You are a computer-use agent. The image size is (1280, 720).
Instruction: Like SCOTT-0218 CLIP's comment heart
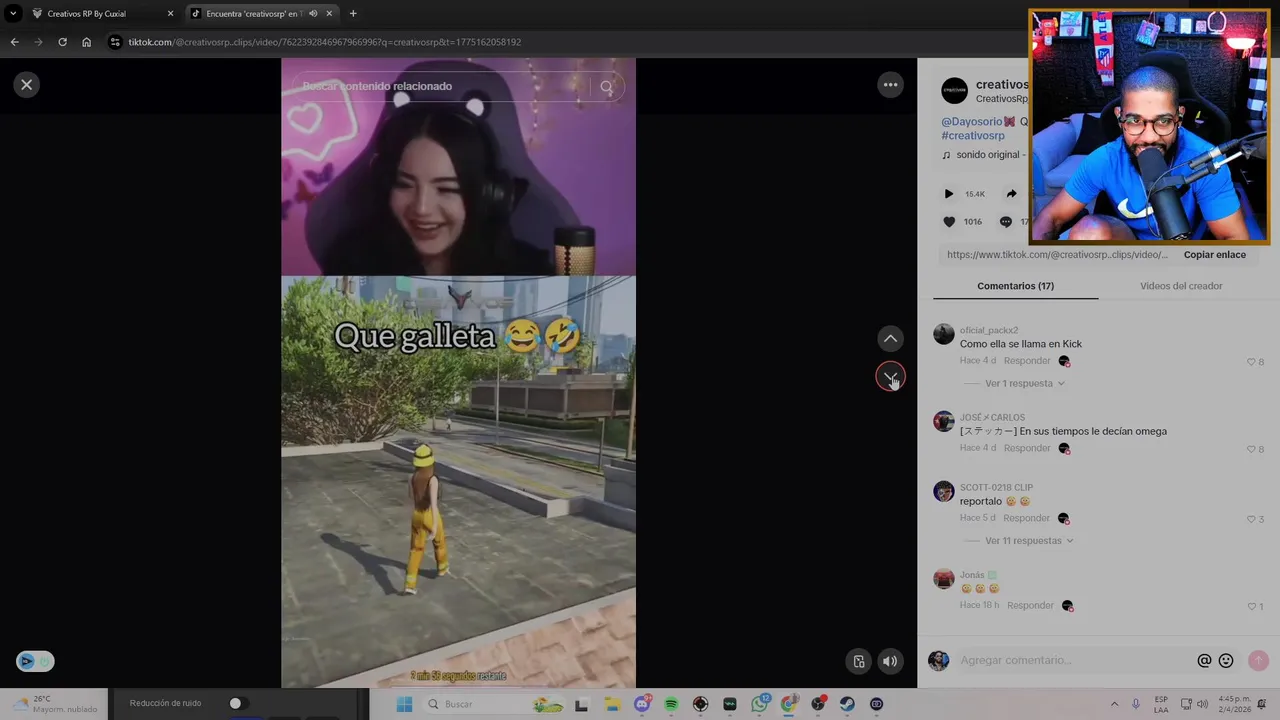[x=1251, y=519]
